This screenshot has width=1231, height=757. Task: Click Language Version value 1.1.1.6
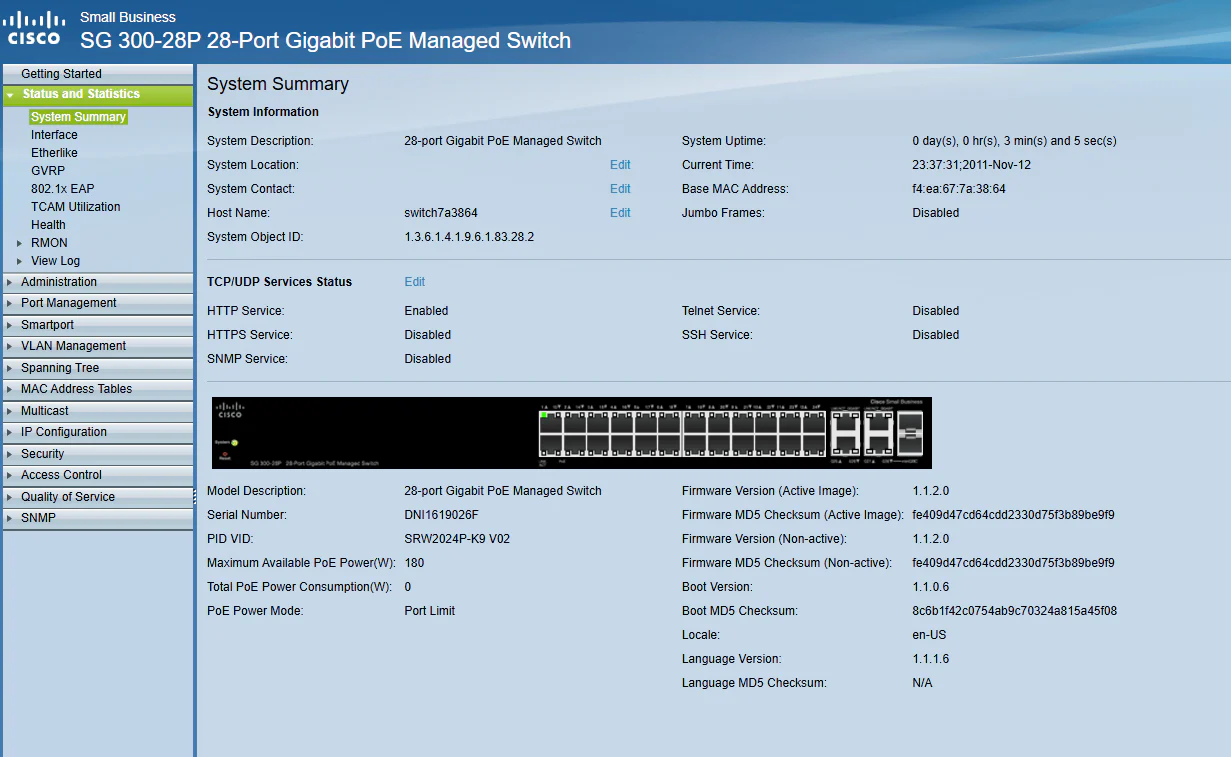(930, 659)
